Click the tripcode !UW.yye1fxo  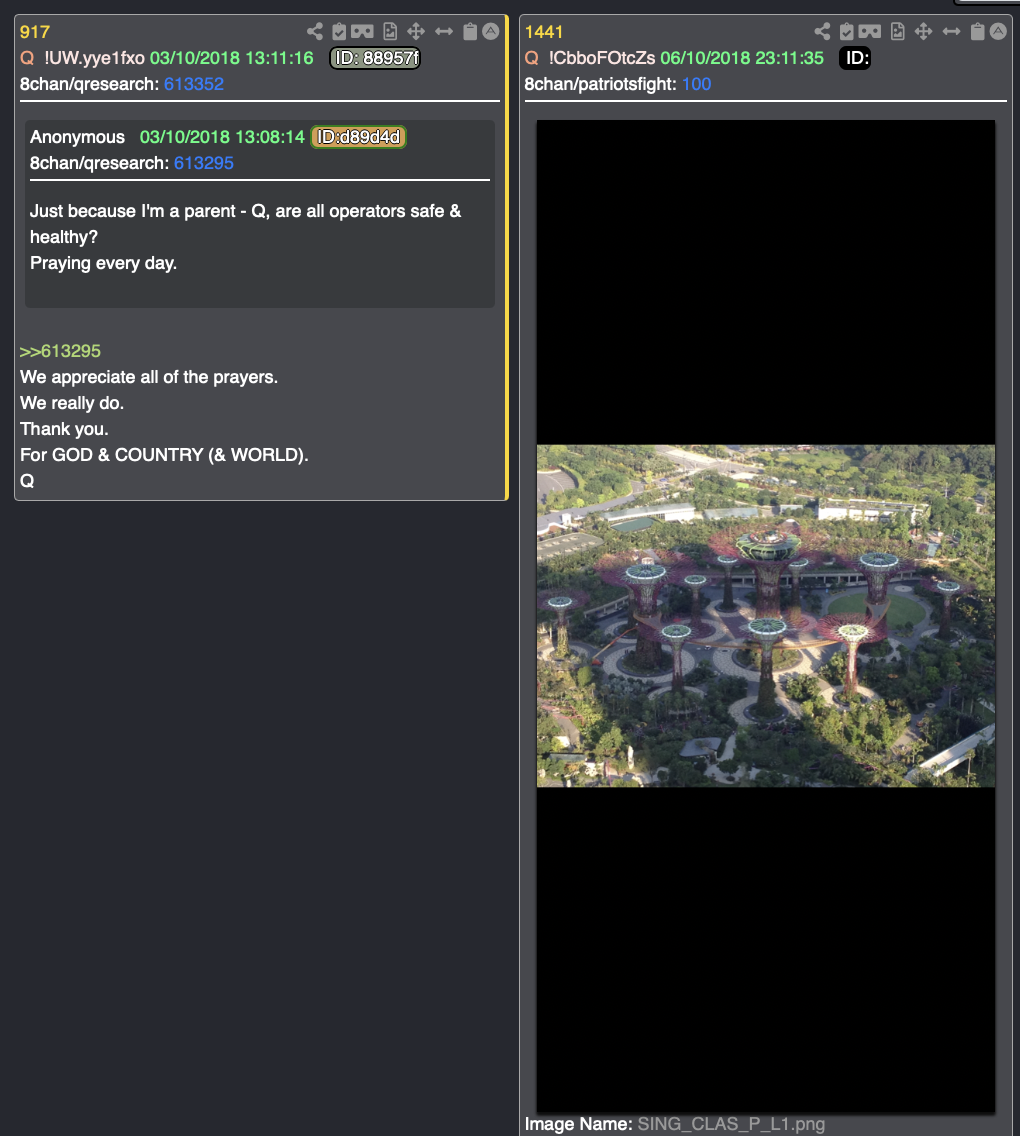[x=94, y=58]
